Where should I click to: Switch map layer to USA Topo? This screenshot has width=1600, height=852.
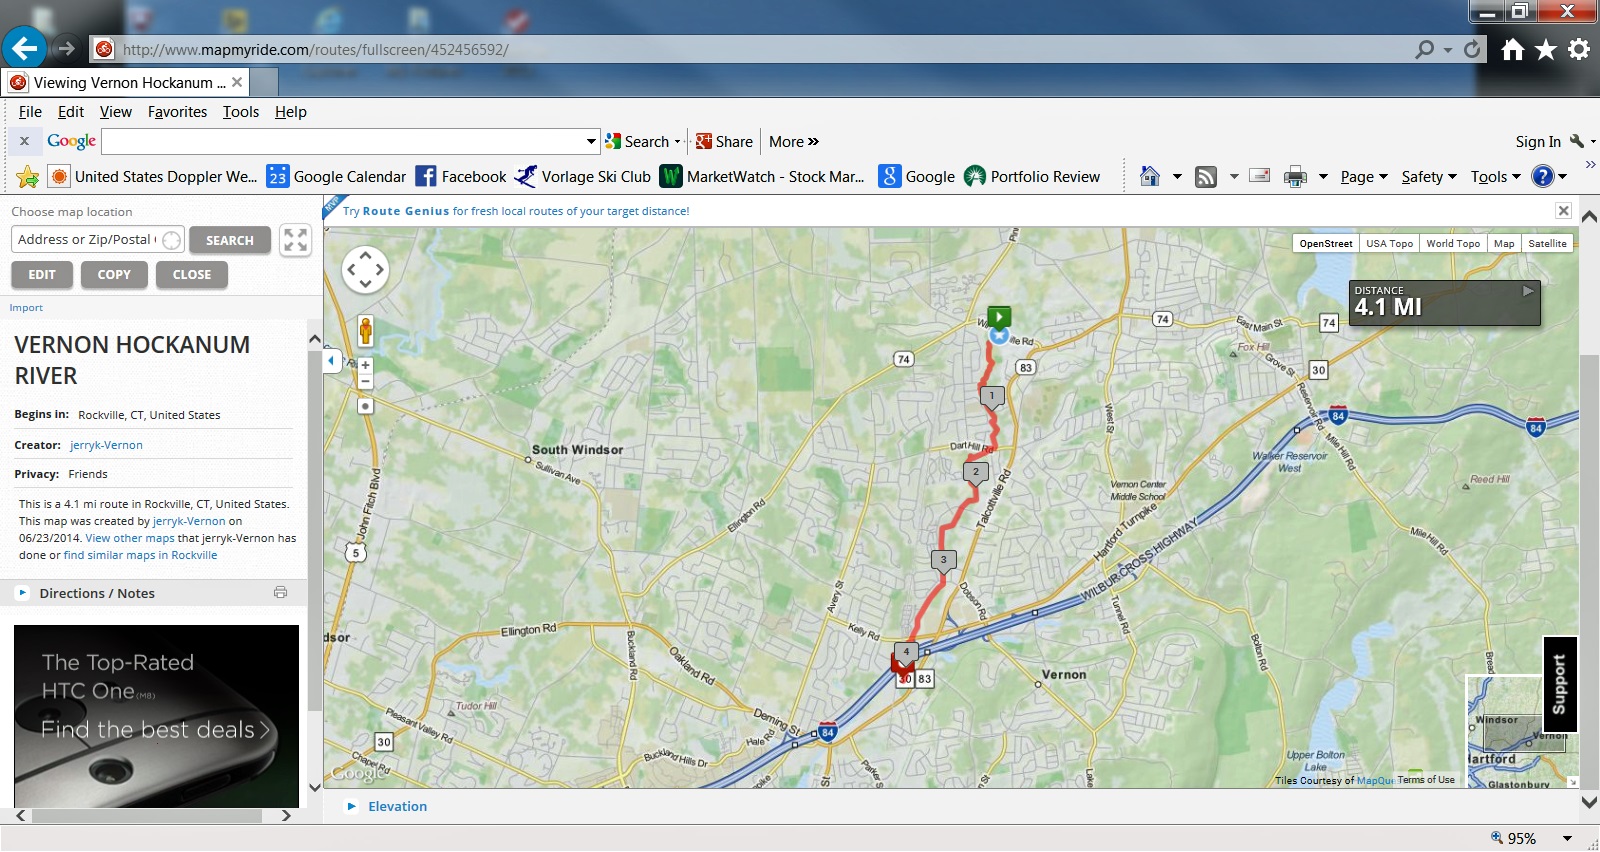(x=1389, y=244)
